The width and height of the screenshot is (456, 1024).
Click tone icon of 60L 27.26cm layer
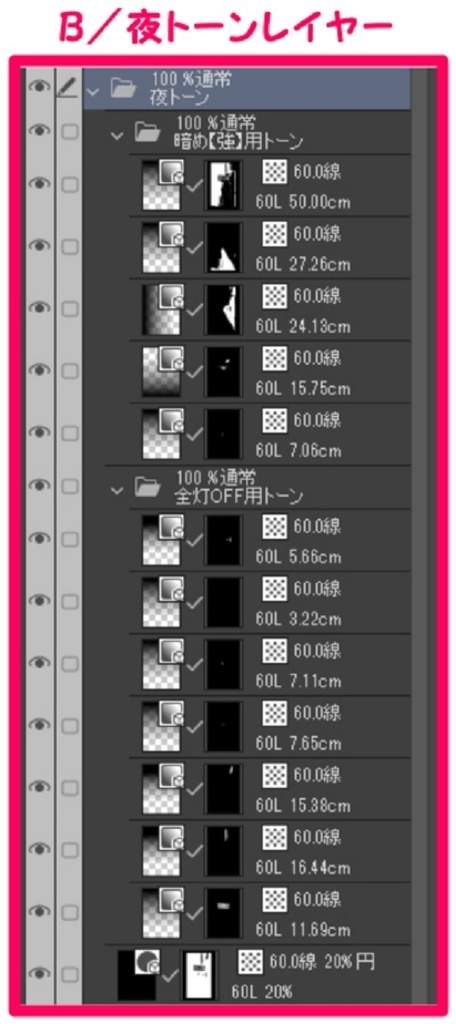click(274, 234)
